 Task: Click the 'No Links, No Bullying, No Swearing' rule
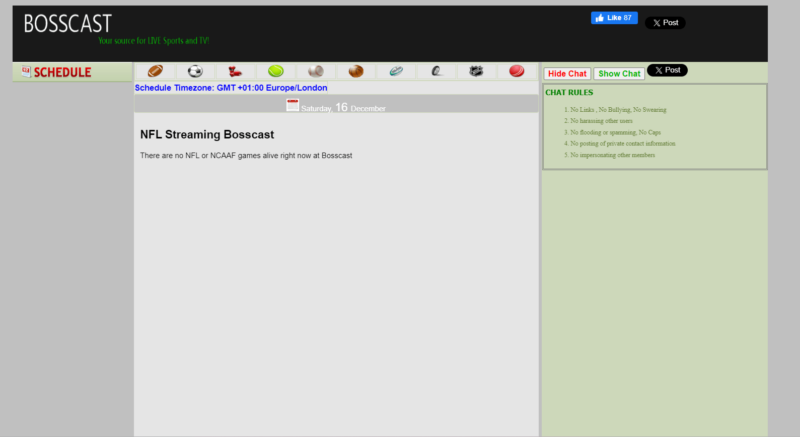(x=618, y=110)
